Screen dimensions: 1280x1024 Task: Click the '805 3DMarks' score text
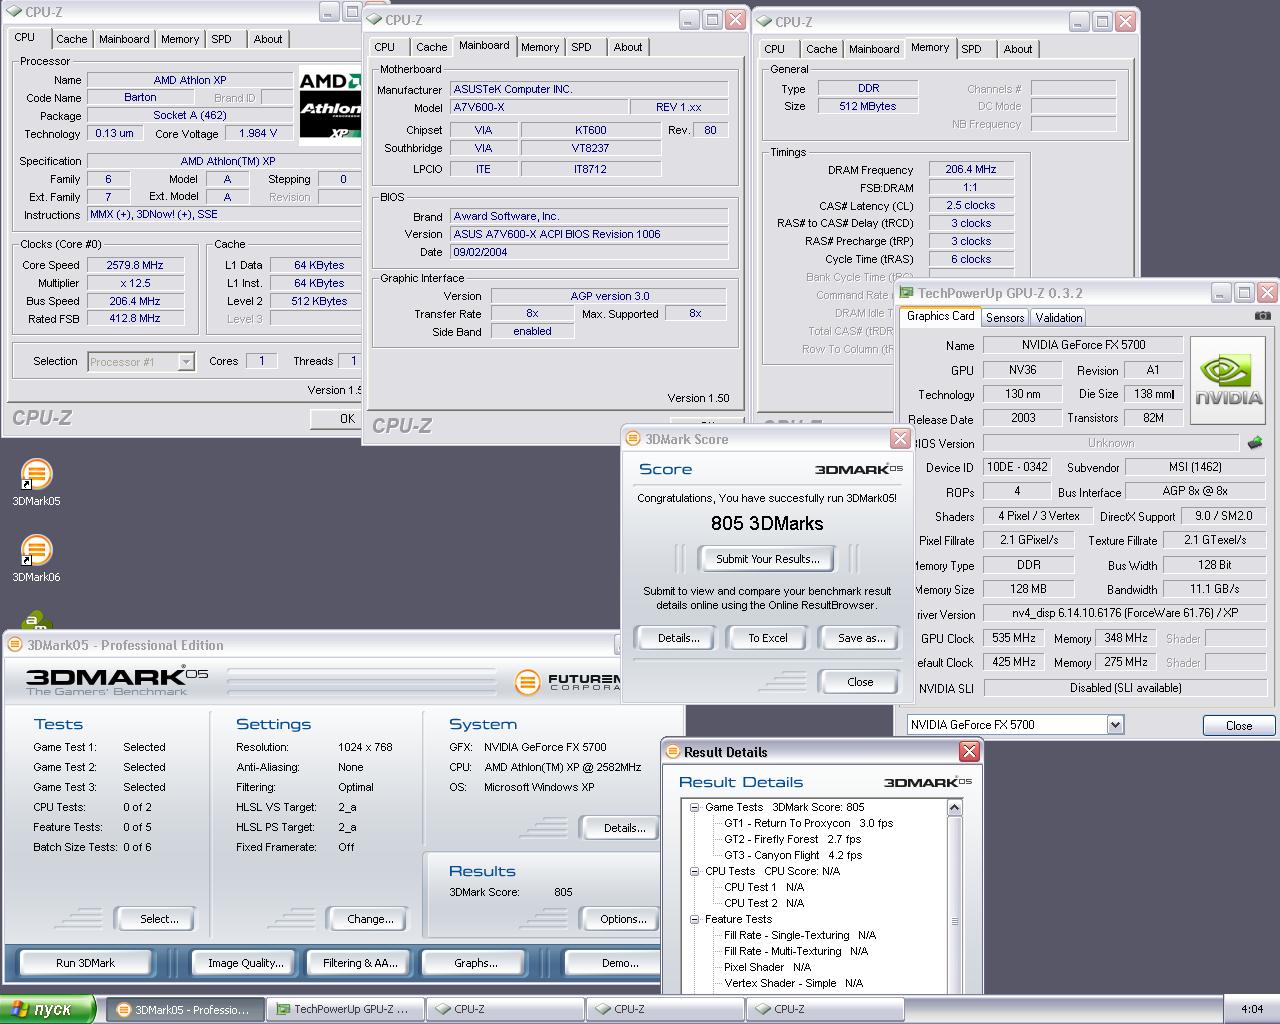click(767, 523)
